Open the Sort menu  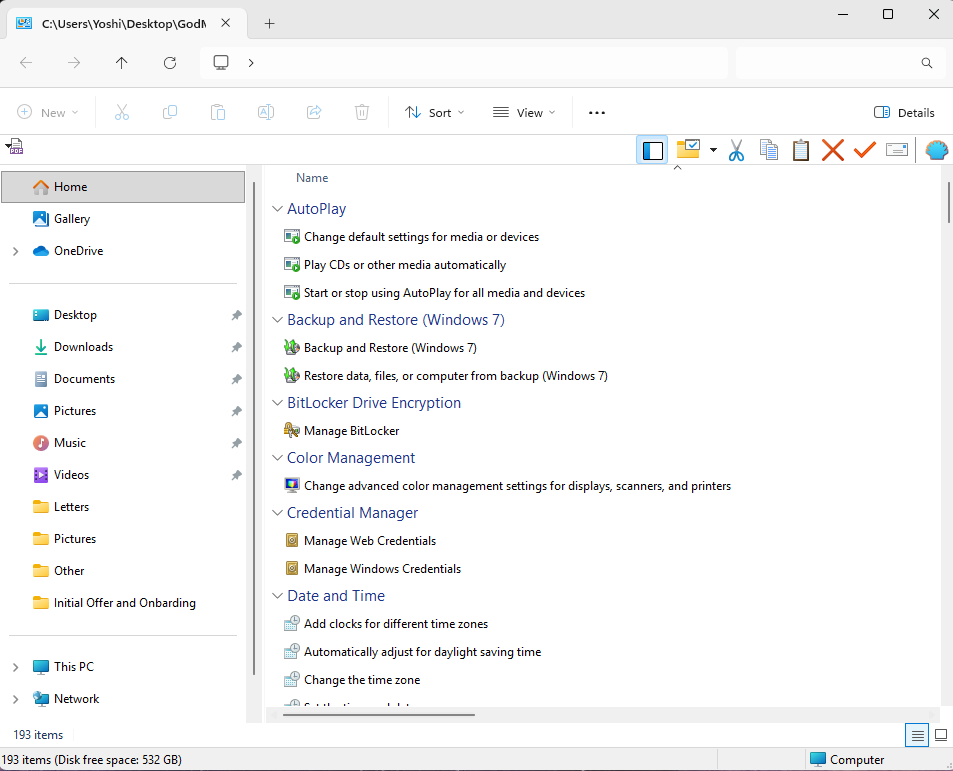pyautogui.click(x=435, y=113)
